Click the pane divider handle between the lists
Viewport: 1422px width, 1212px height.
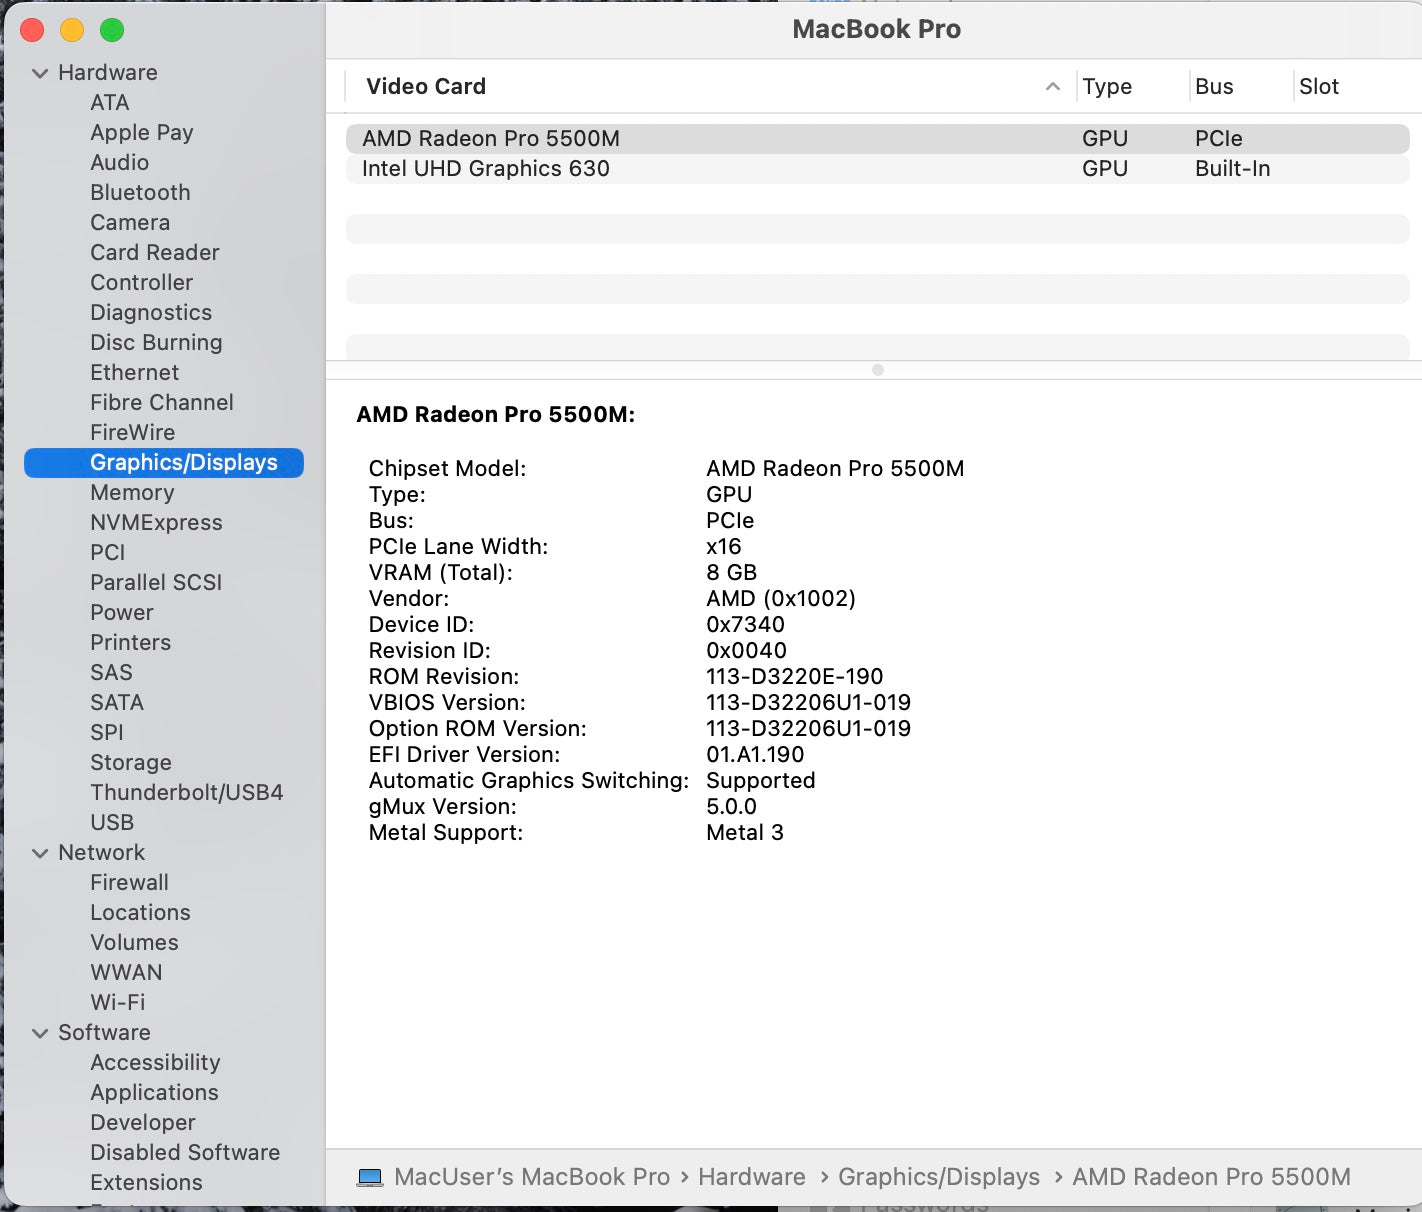tap(877, 369)
